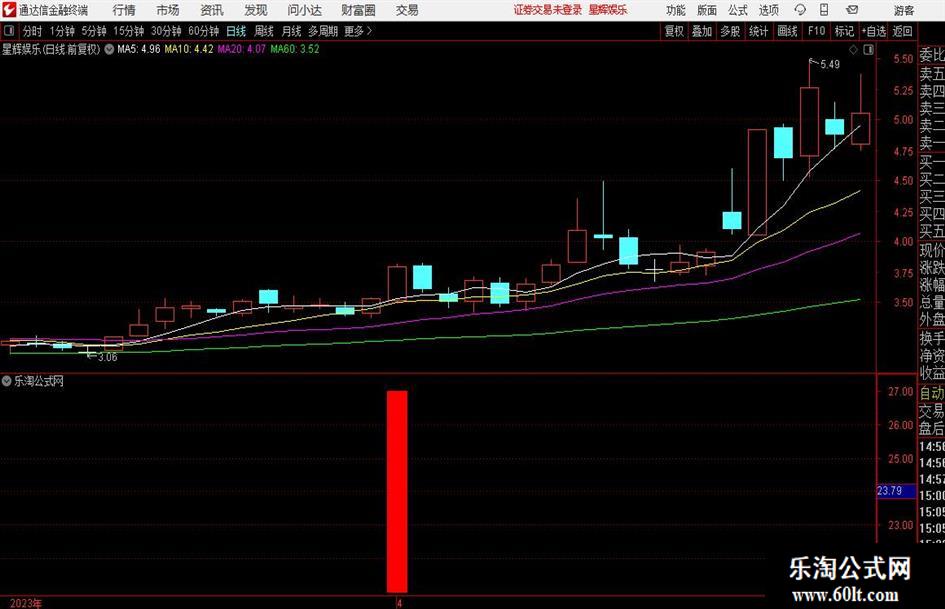The width and height of the screenshot is (945, 609).
Task: Switch to 5分钟 period tab
Action: [94, 31]
